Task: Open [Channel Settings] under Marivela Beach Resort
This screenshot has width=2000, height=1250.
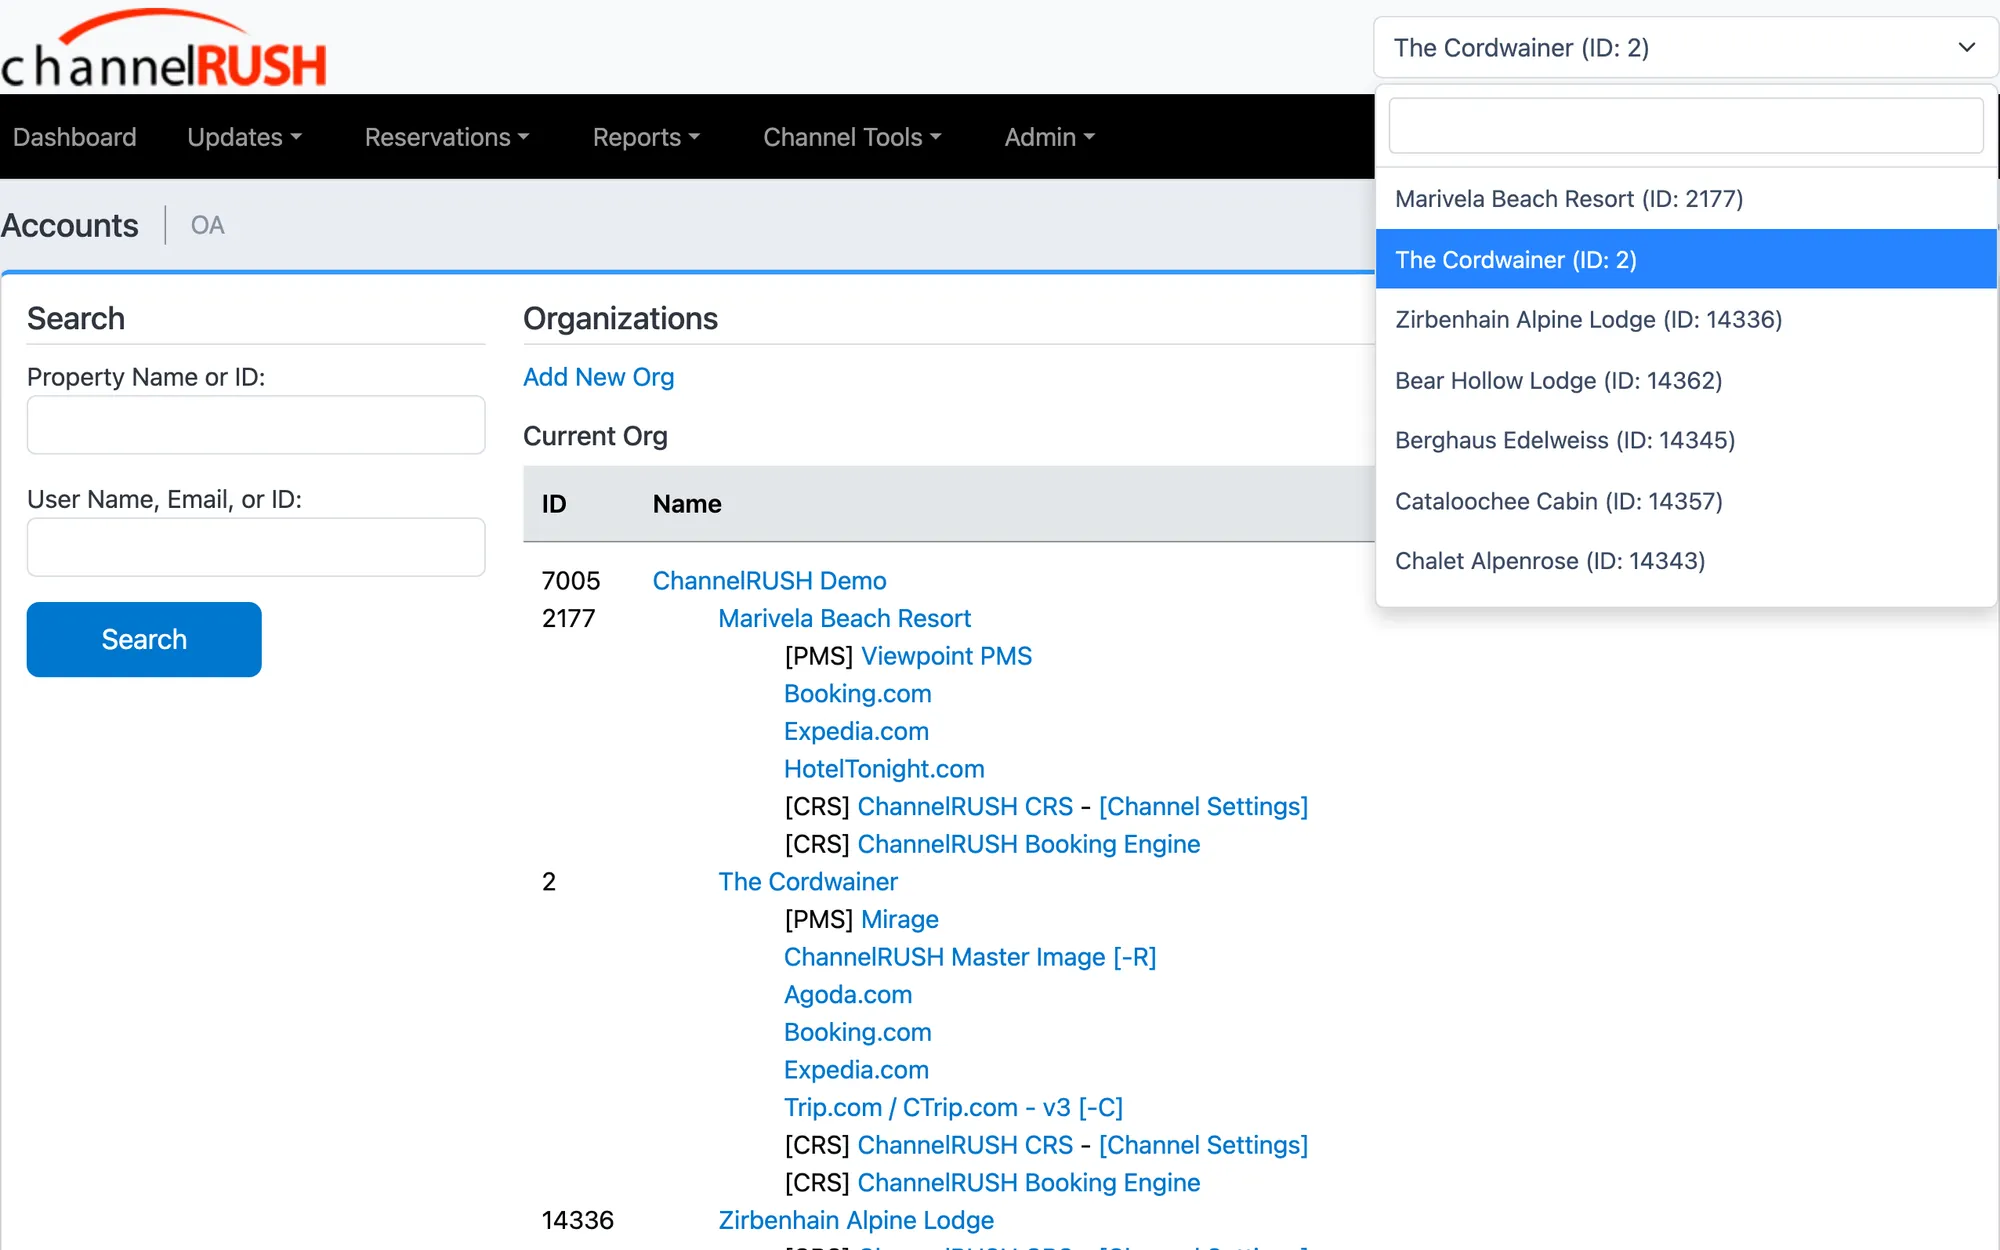Action: point(1204,807)
